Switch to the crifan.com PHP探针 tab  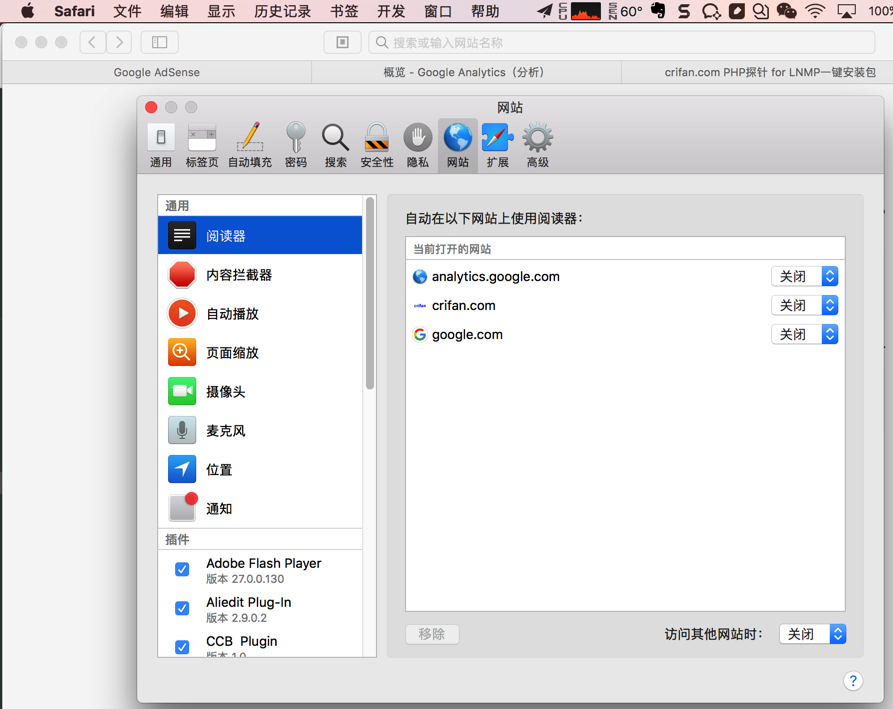point(757,72)
